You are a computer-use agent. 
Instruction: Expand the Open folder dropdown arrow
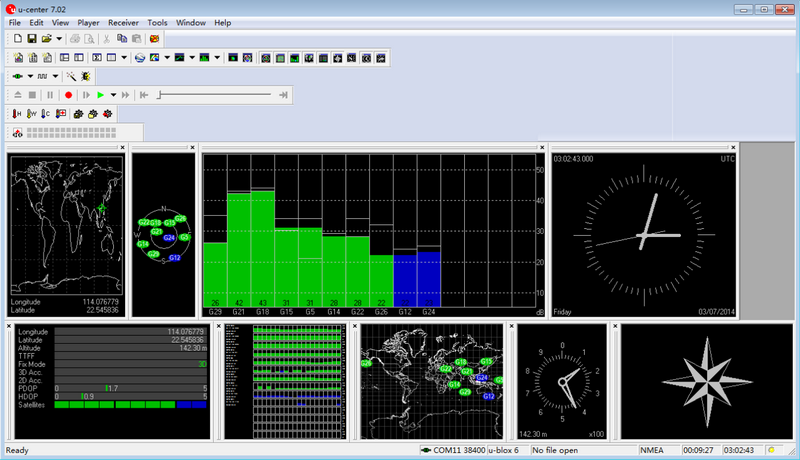click(60, 38)
